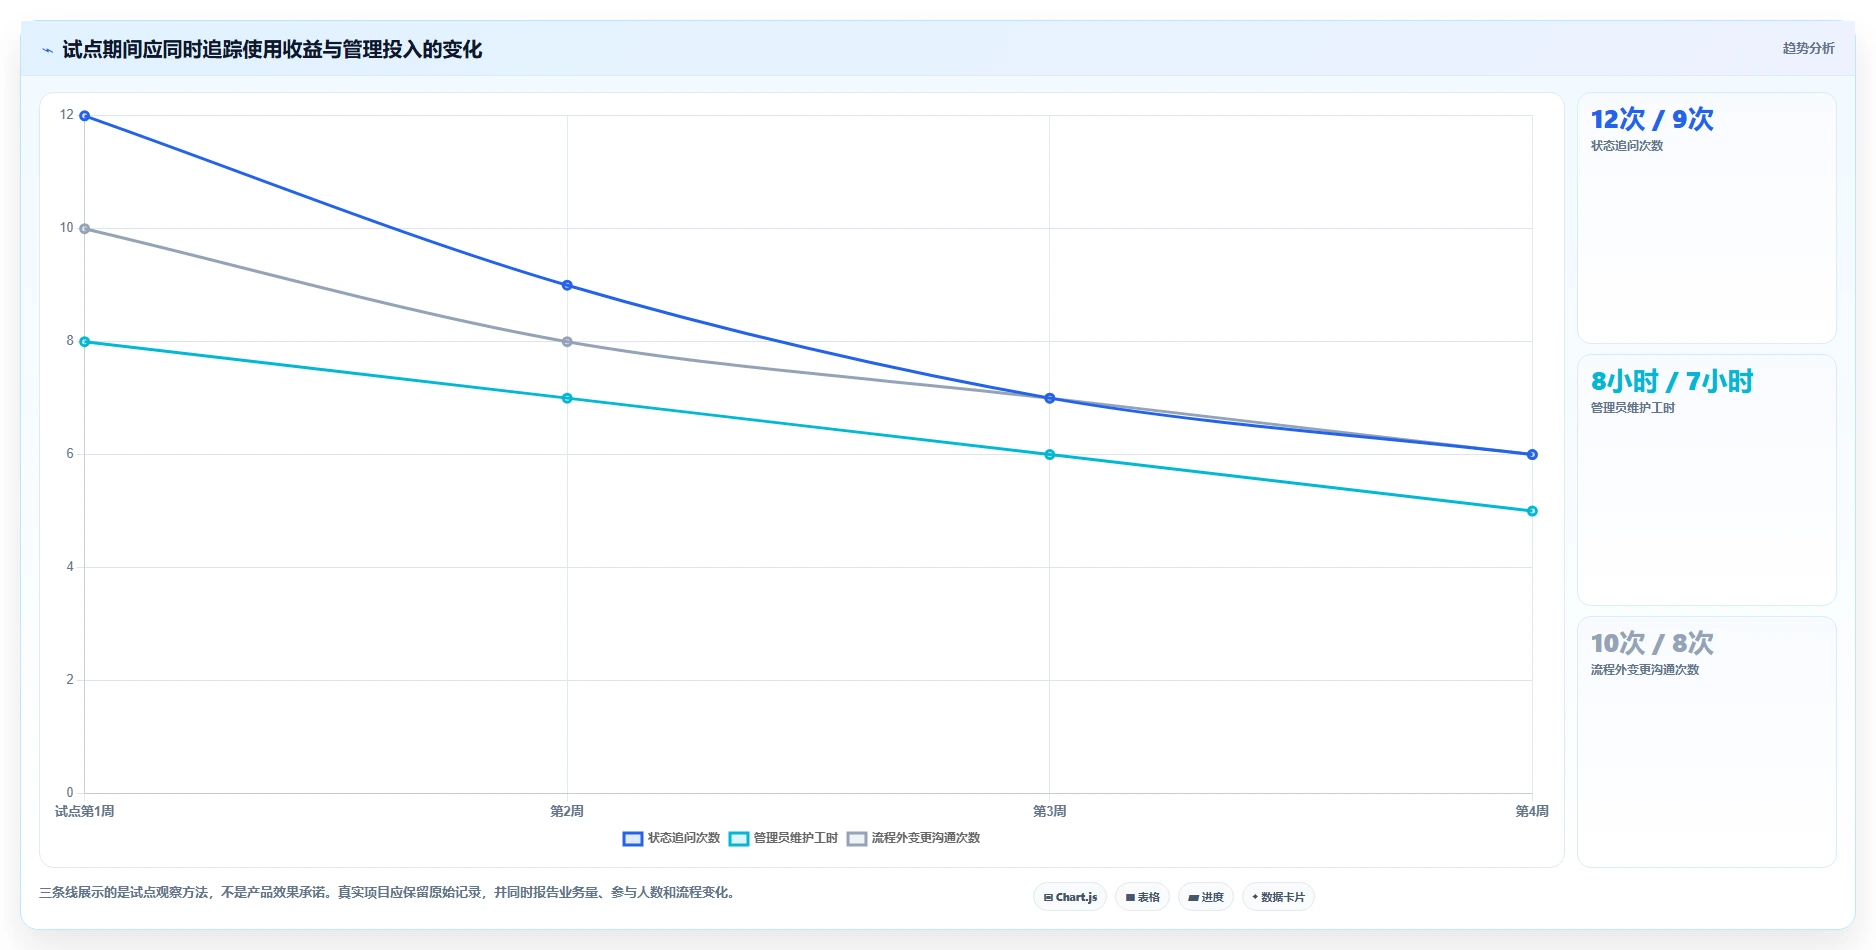1876x950 pixels.
Task: Click the y-axis tick label 0
Action: 70,793
